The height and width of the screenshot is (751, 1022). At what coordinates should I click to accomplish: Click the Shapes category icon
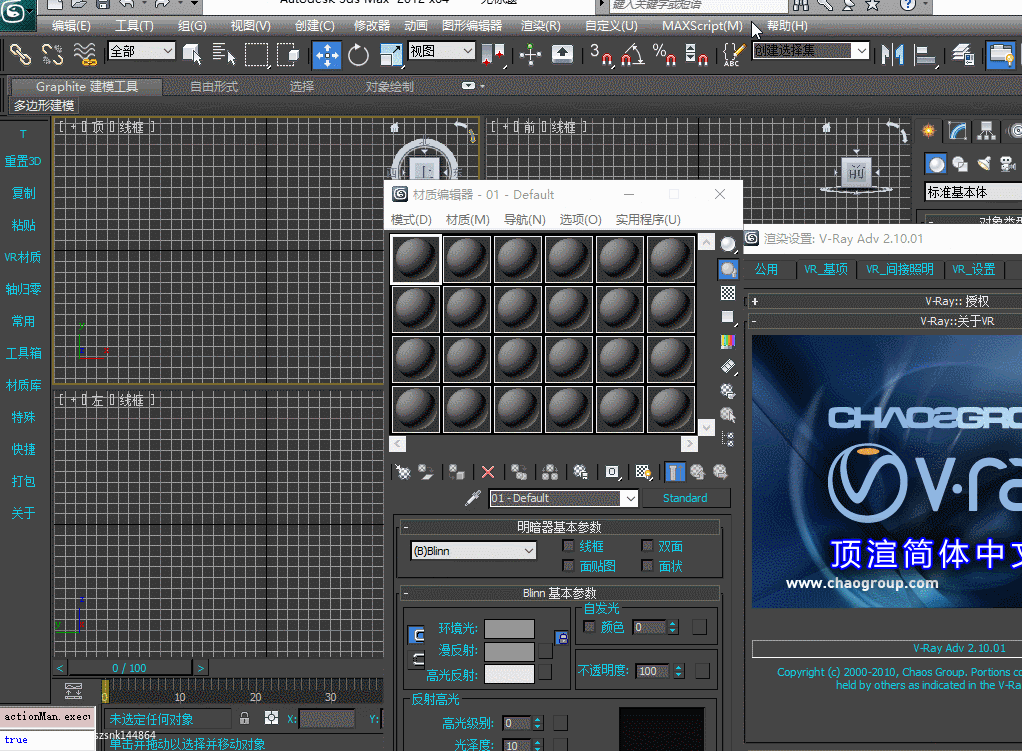tap(959, 164)
